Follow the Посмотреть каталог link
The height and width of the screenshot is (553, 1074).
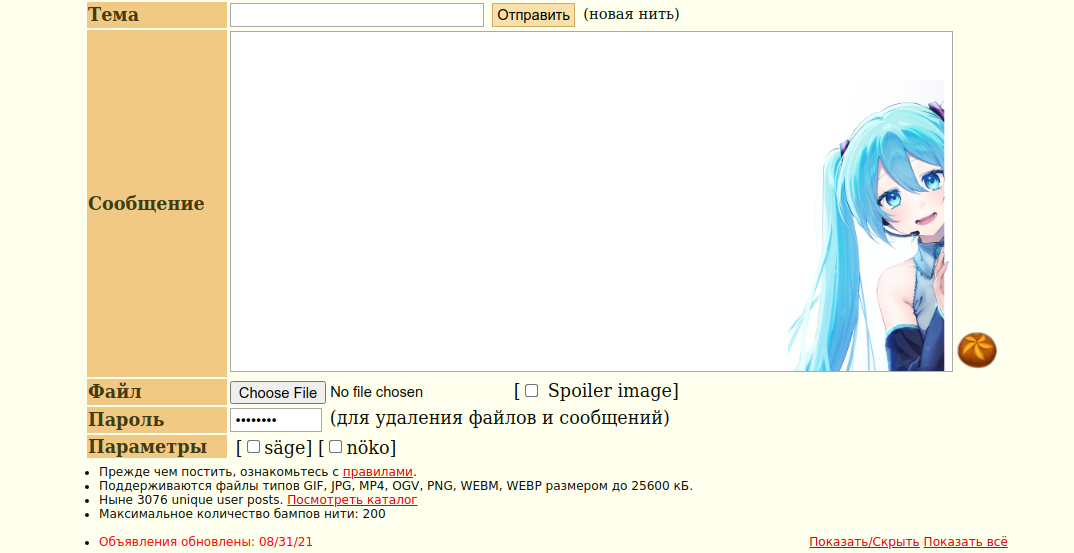[x=352, y=500]
